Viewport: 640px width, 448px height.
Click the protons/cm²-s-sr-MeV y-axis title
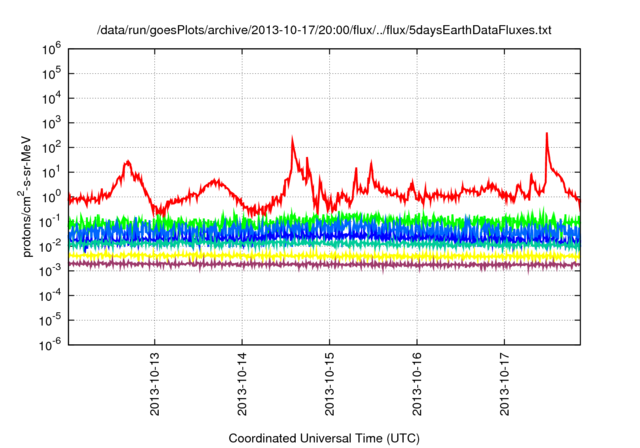(25, 197)
